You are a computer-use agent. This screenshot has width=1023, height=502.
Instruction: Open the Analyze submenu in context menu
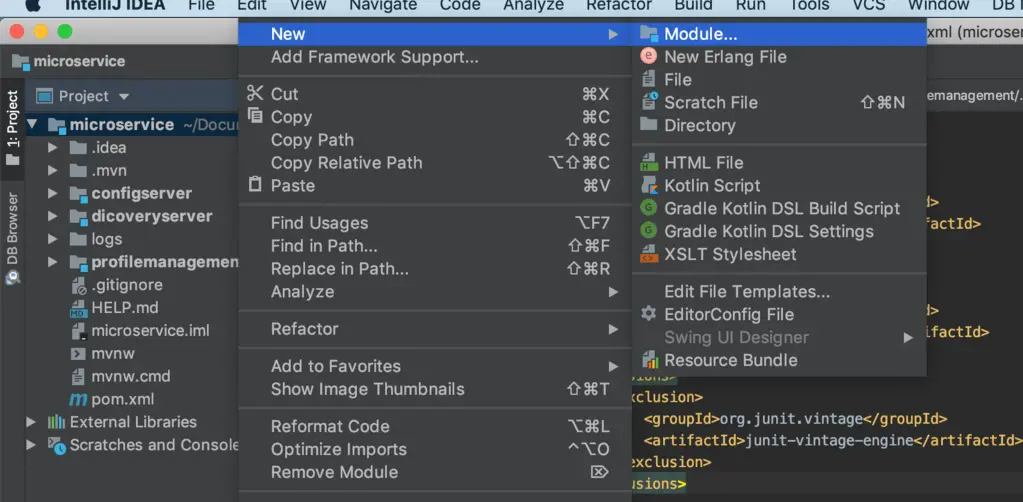(435, 291)
